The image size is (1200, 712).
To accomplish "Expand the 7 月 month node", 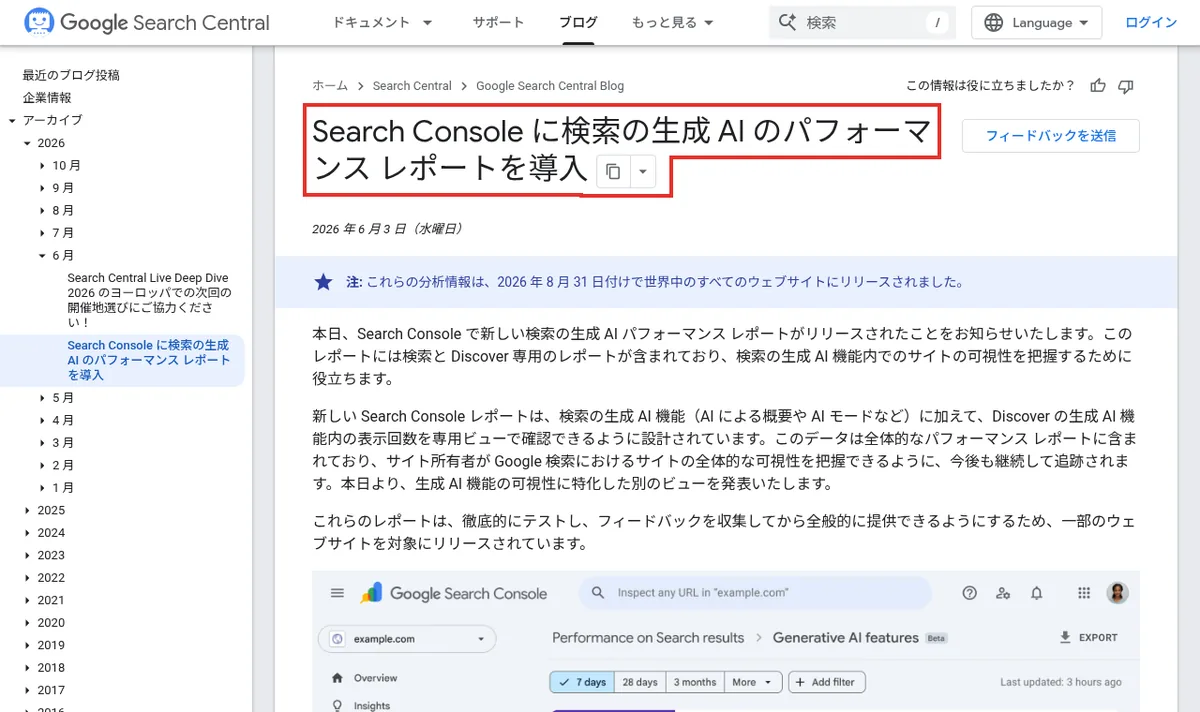I will coord(42,233).
